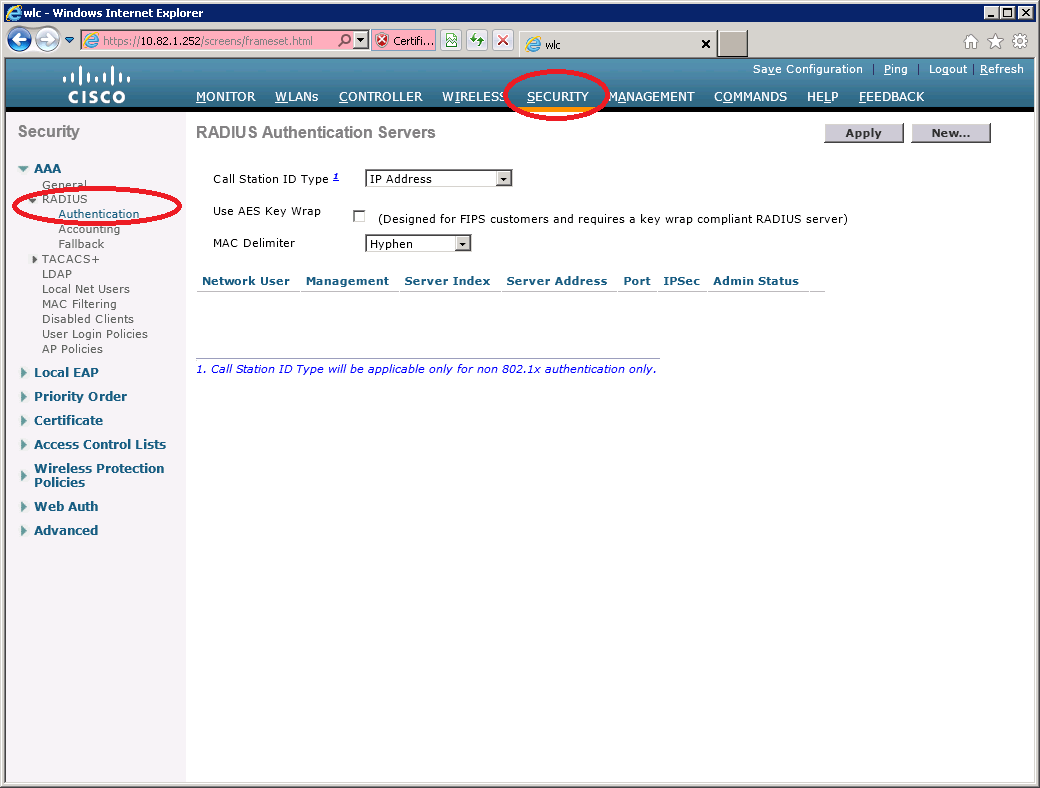Open the HELP menu
The image size is (1040, 788).
point(822,97)
